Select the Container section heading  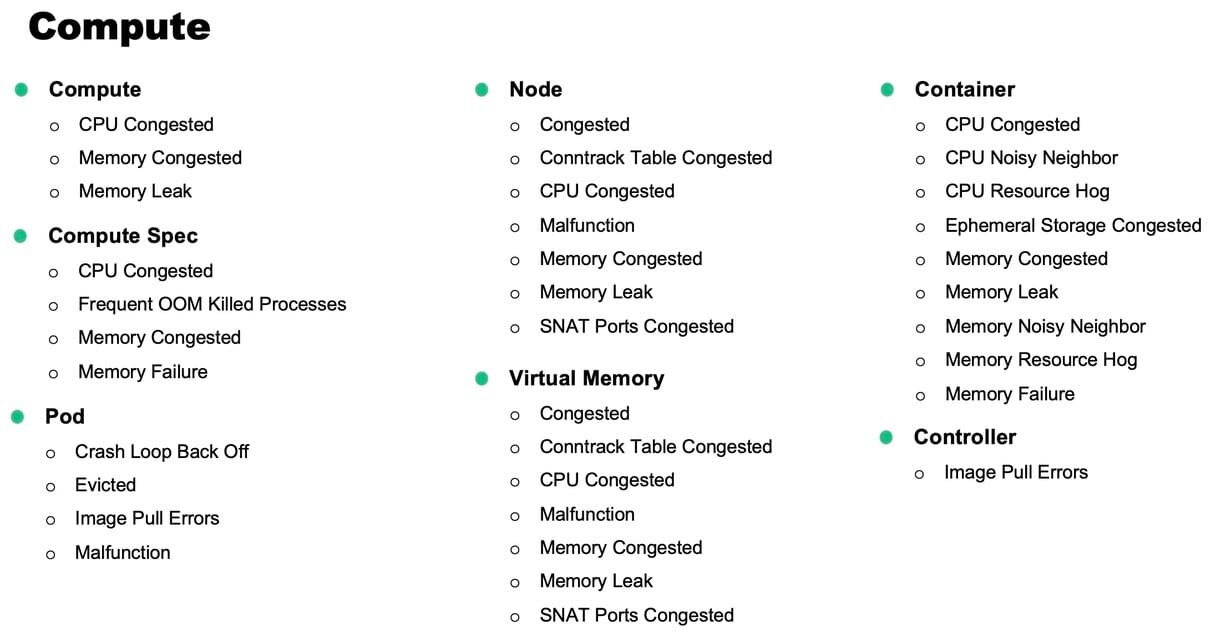964,90
